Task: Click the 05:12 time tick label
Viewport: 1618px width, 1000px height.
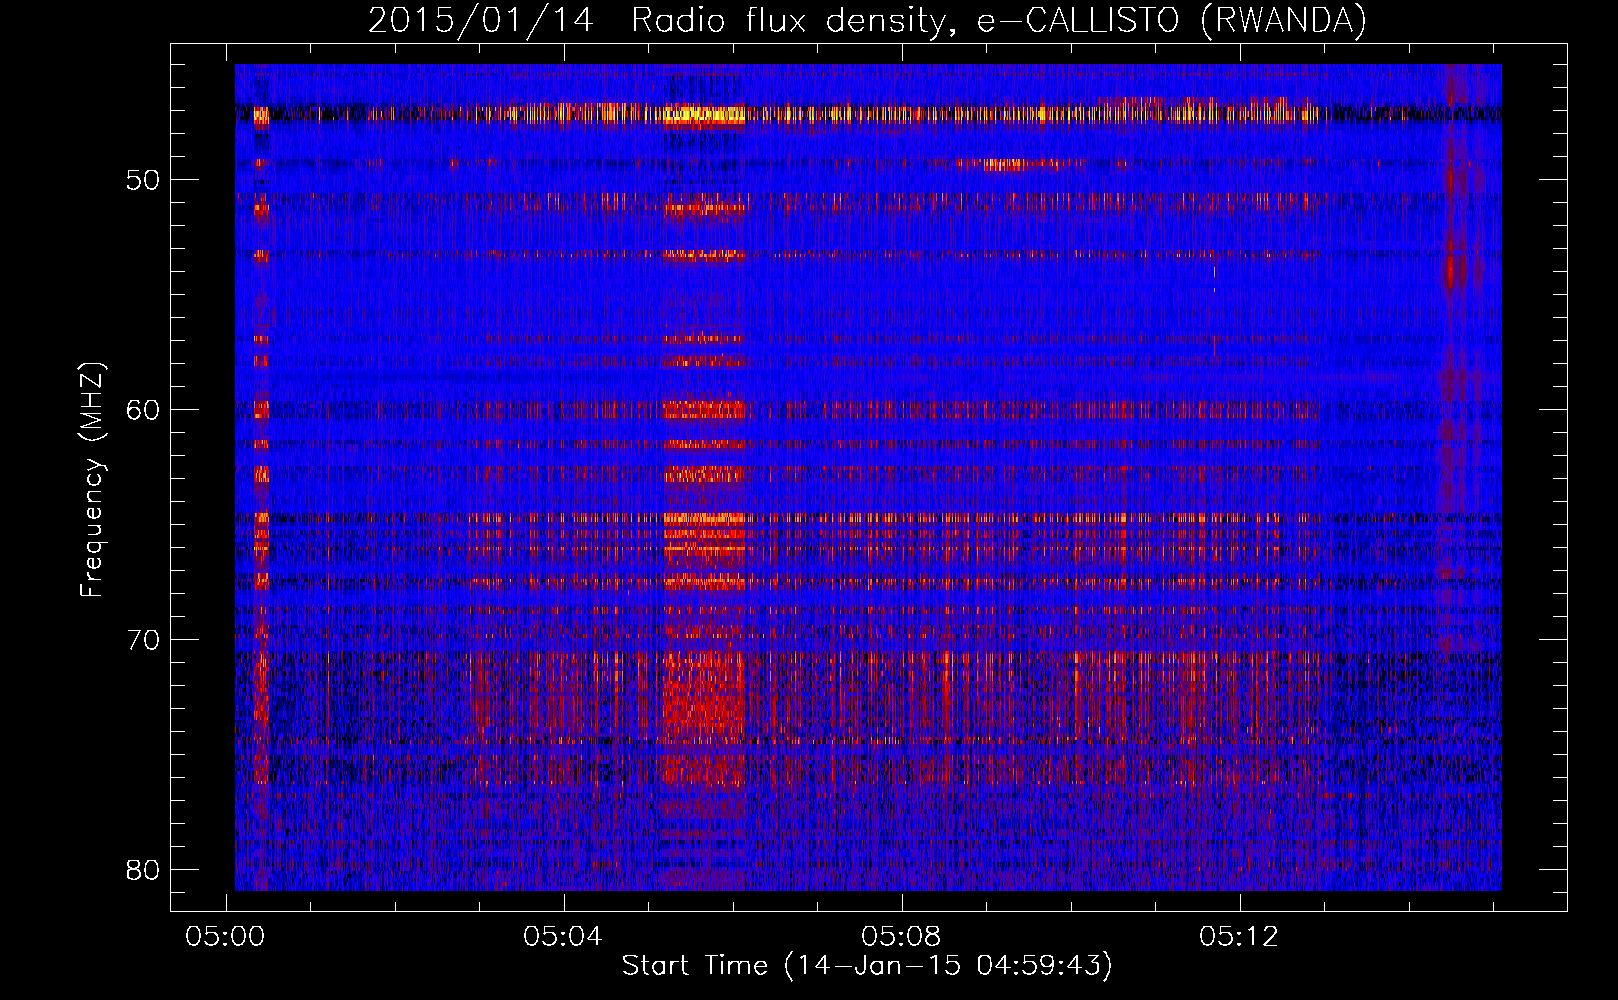Action: 1240,937
